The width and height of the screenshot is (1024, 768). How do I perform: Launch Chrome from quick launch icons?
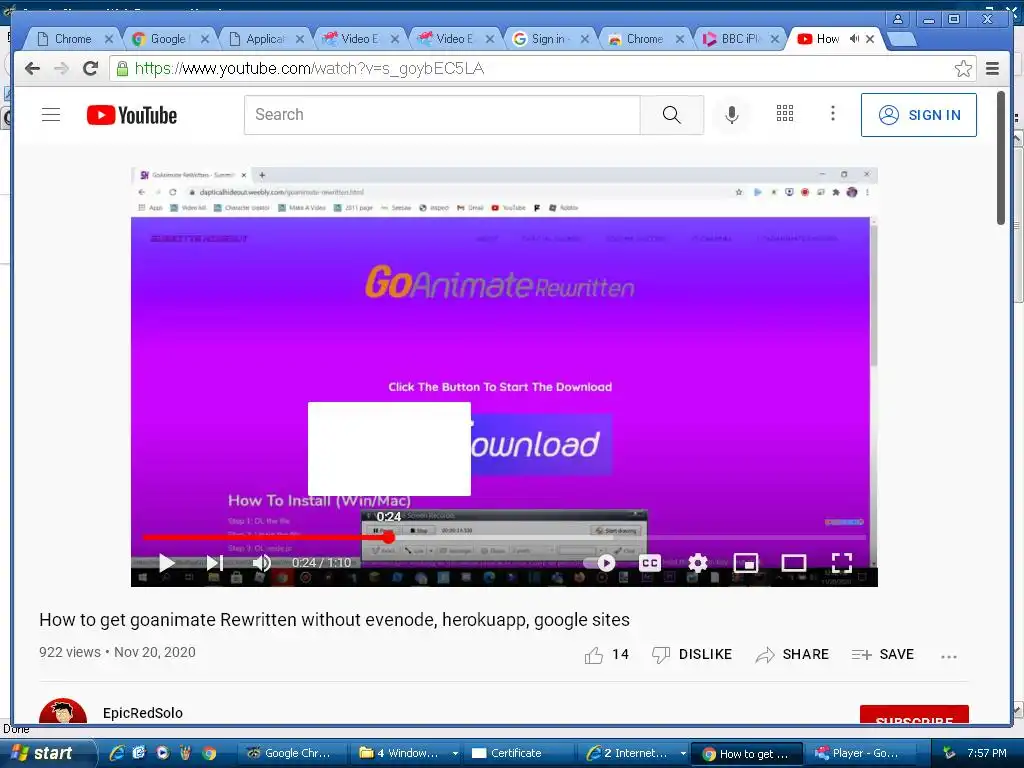coord(209,753)
